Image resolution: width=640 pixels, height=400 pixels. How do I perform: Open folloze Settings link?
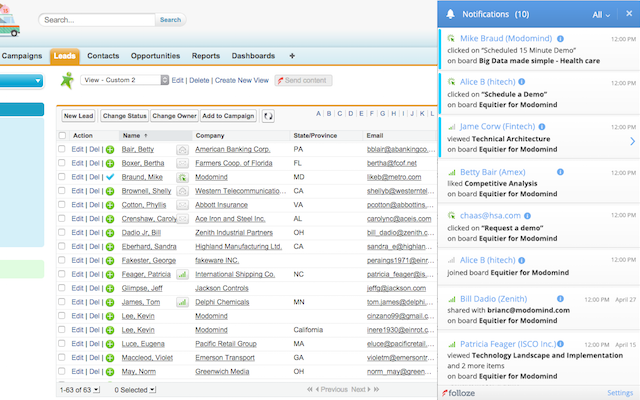(620, 393)
